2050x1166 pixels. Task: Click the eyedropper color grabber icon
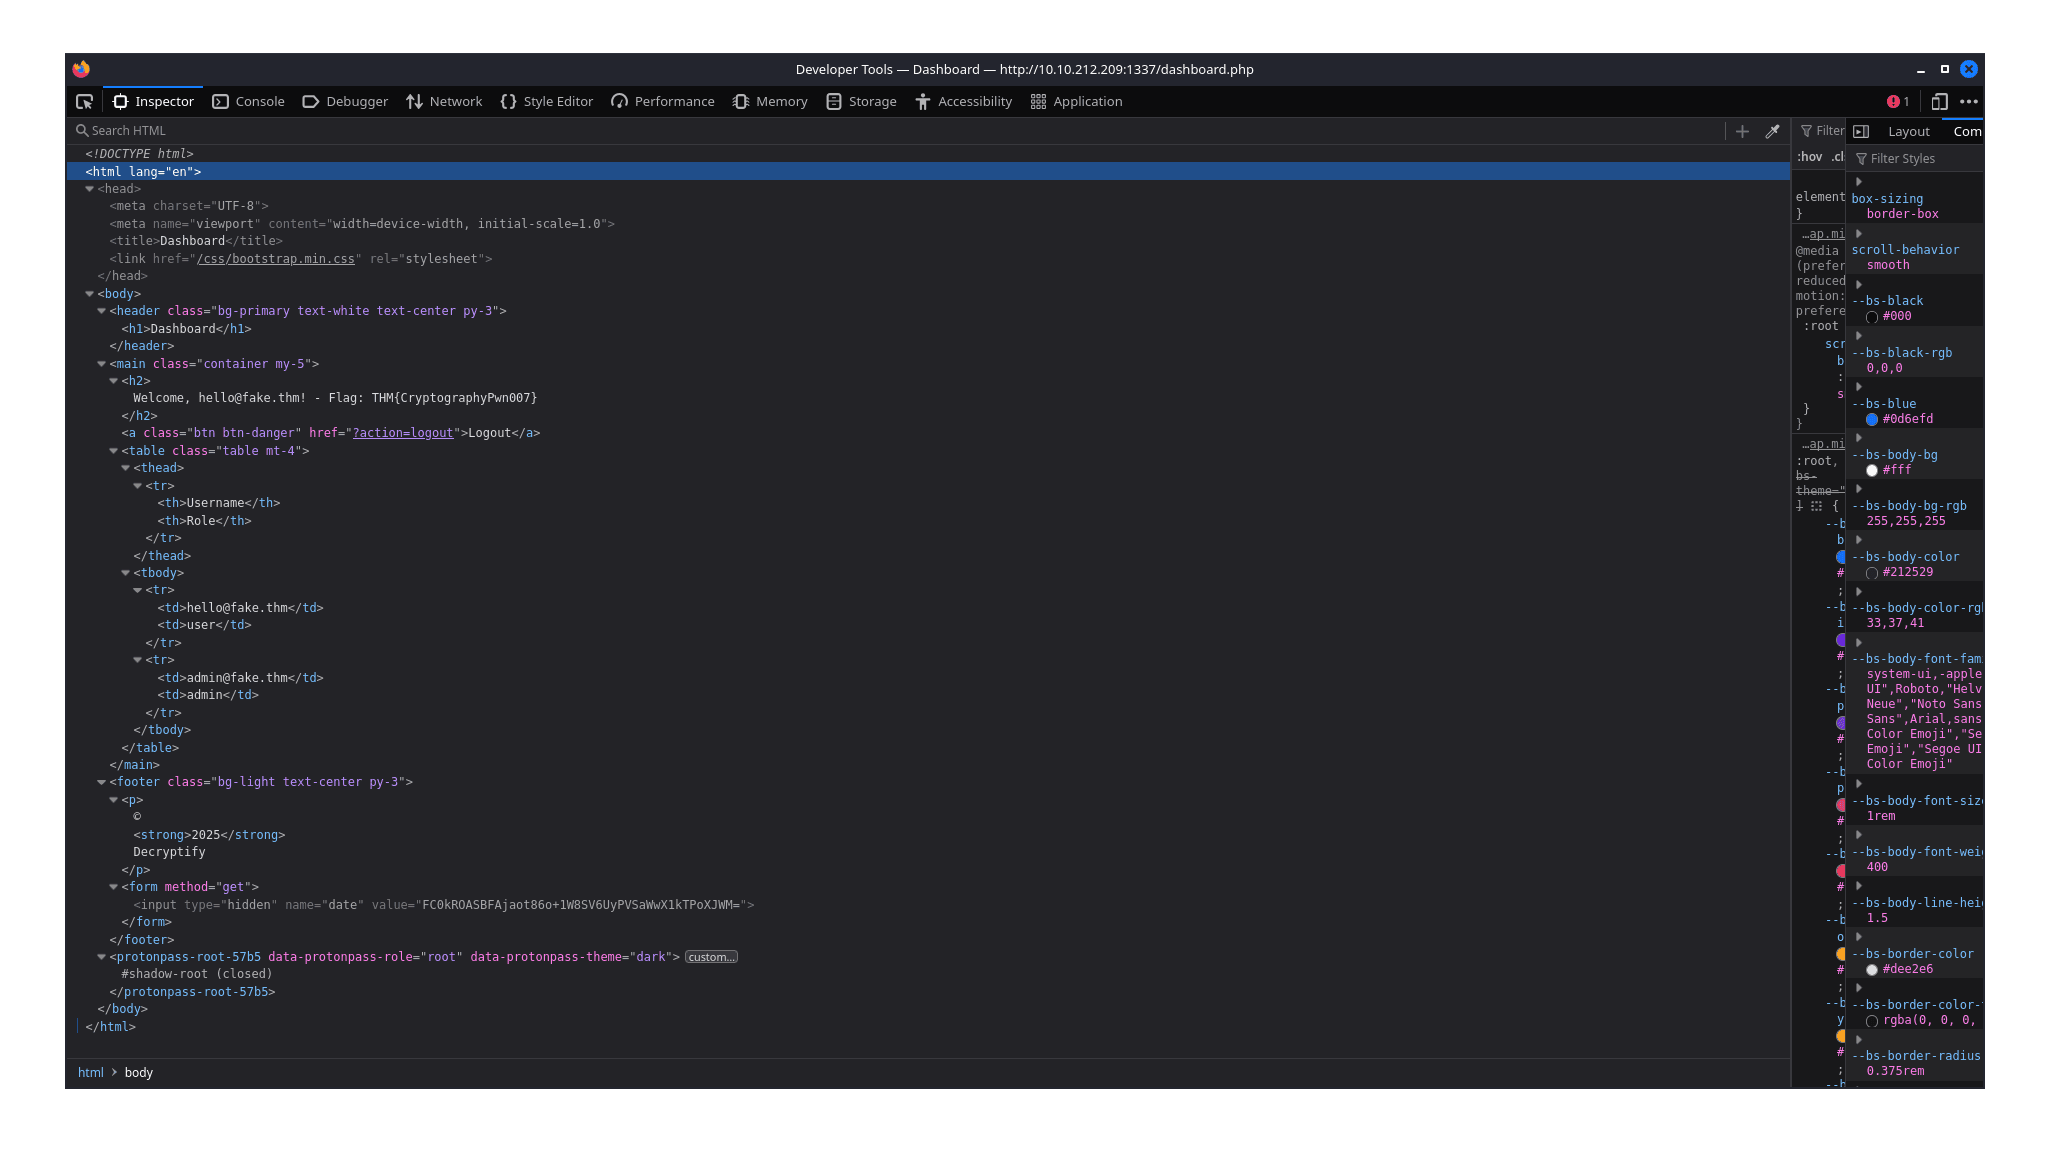click(x=1772, y=131)
